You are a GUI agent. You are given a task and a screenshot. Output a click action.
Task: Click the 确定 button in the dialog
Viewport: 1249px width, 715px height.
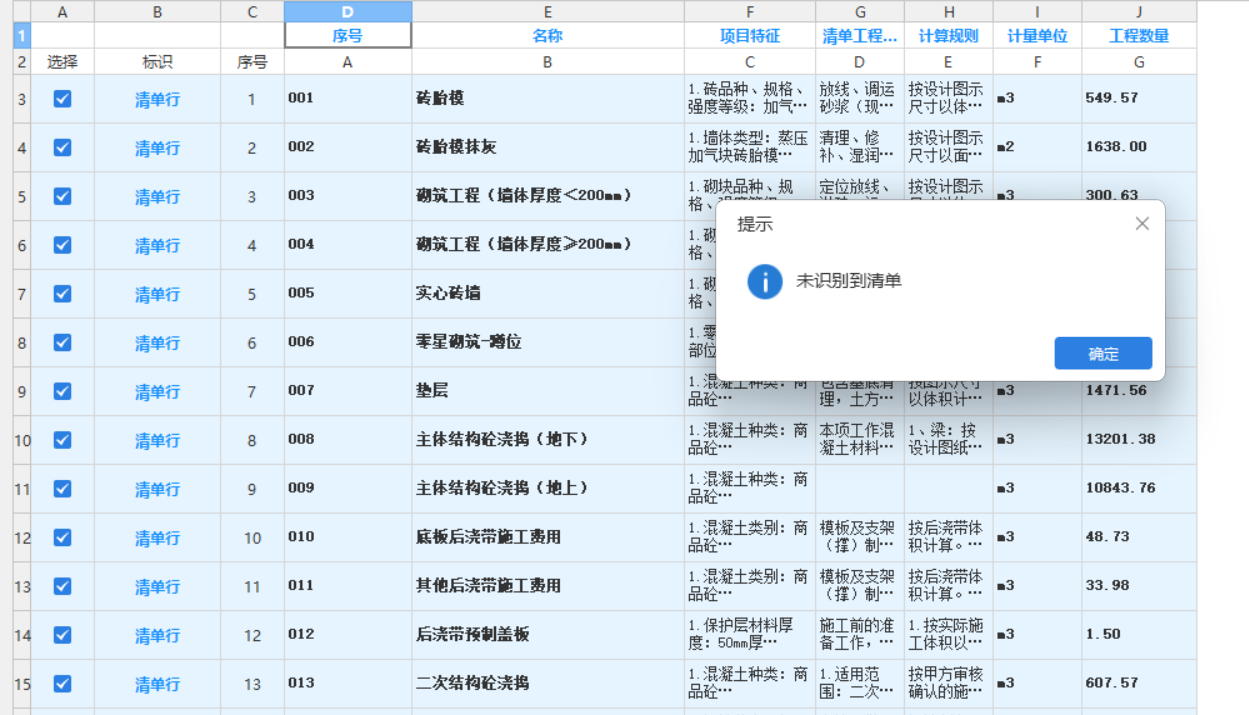[x=1103, y=353]
